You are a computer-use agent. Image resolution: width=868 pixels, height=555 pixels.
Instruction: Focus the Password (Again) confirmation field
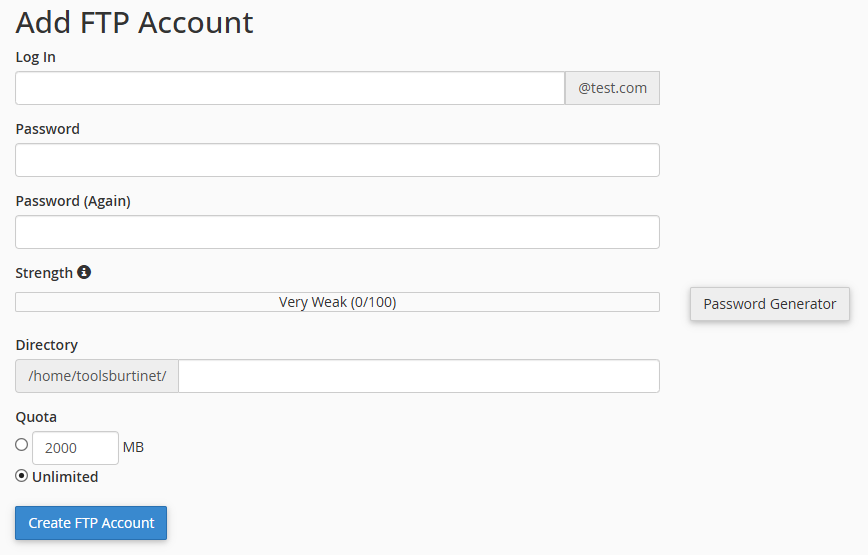337,232
